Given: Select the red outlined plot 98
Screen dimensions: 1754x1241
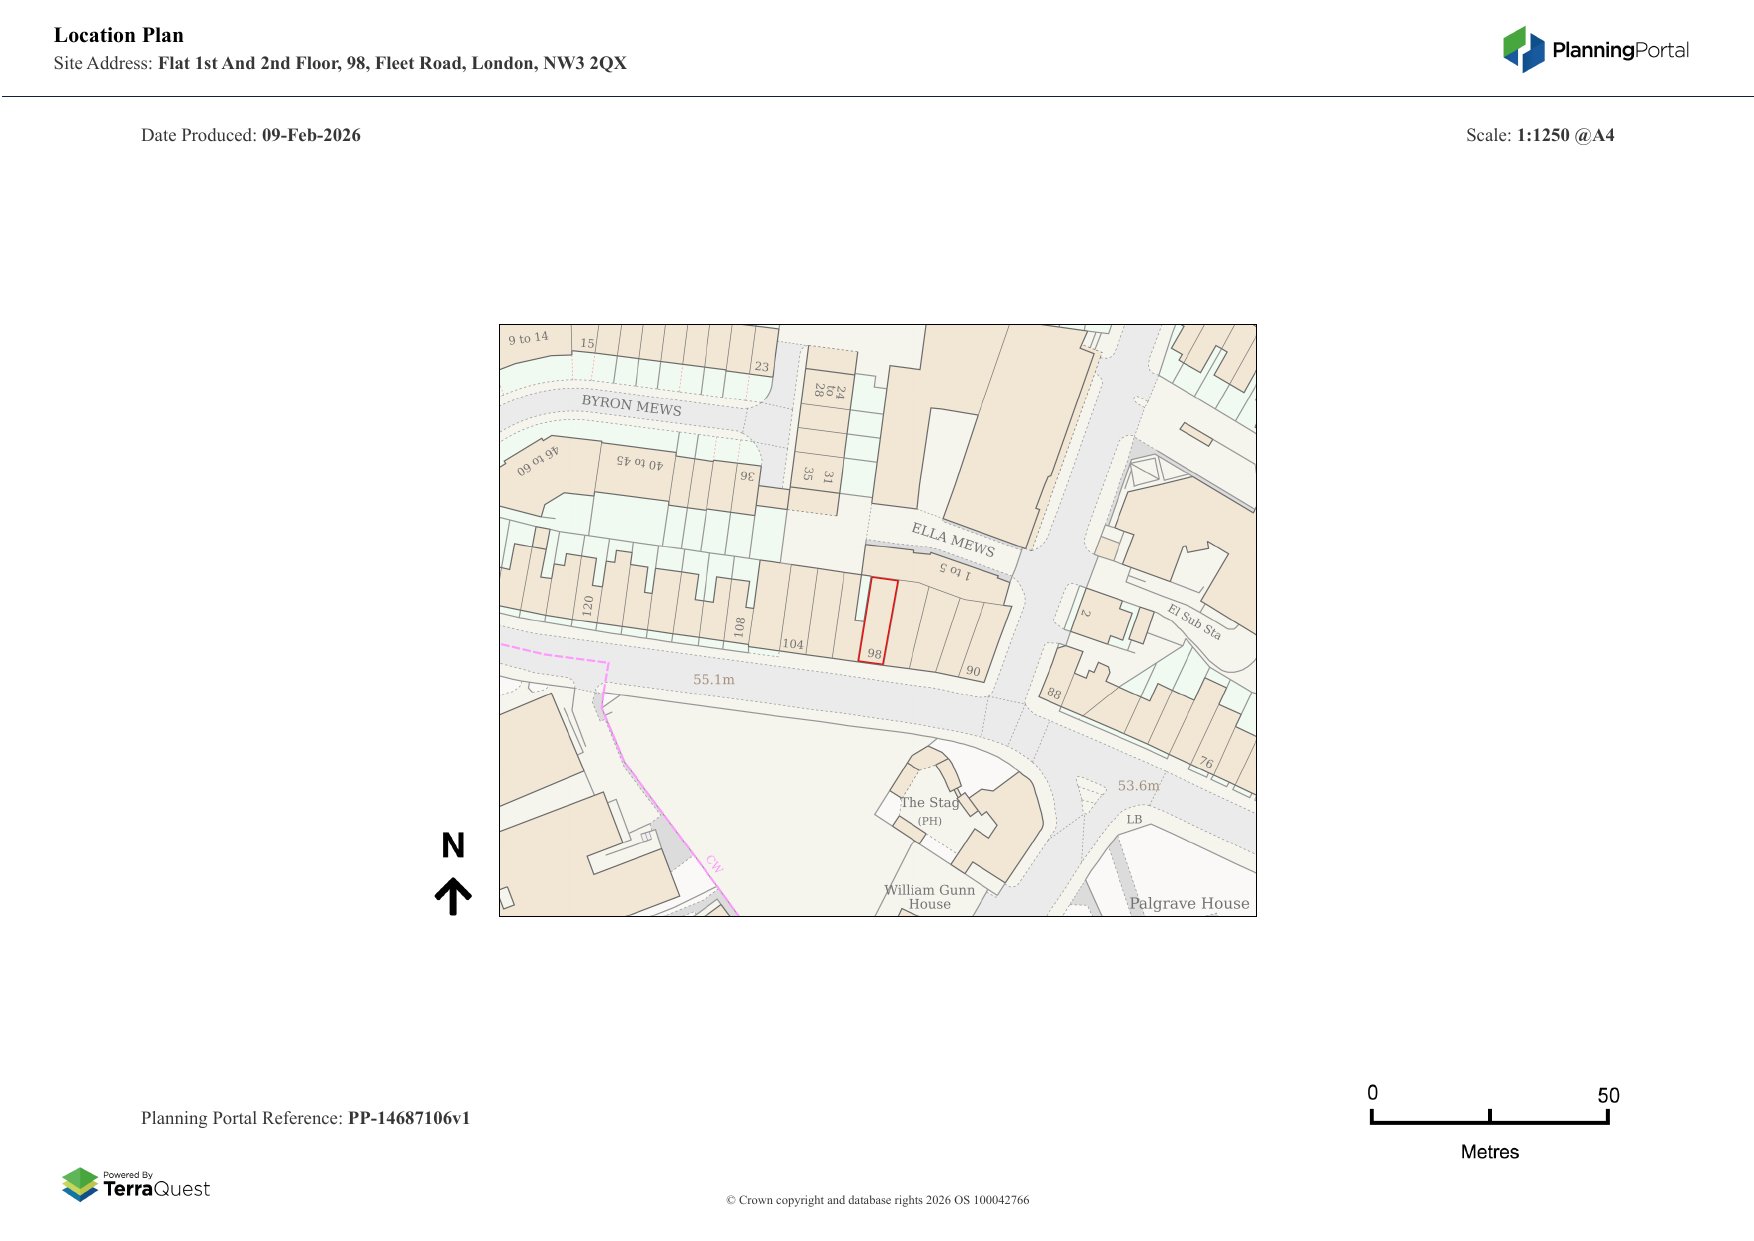Looking at the screenshot, I should pyautogui.click(x=878, y=620).
